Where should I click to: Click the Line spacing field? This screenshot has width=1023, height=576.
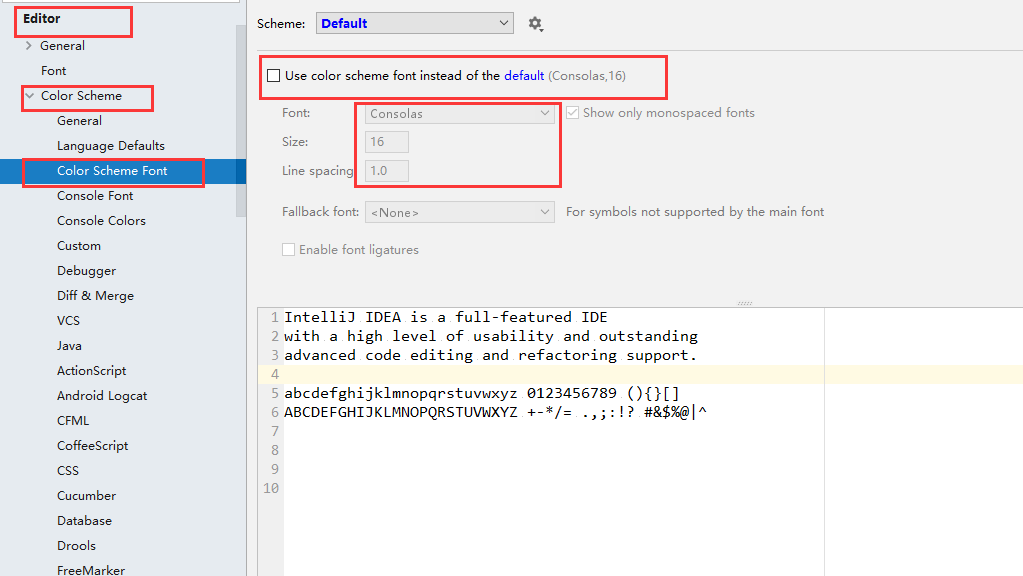(x=387, y=171)
